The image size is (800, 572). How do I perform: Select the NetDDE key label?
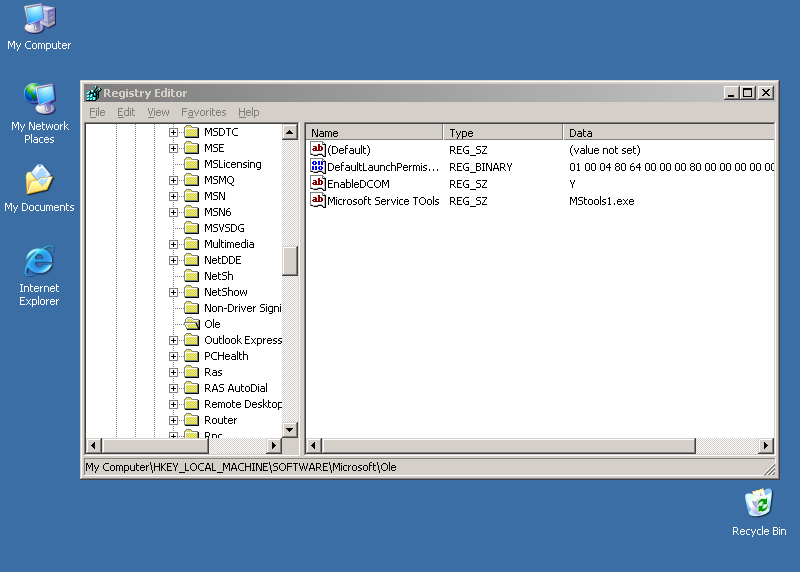point(222,260)
